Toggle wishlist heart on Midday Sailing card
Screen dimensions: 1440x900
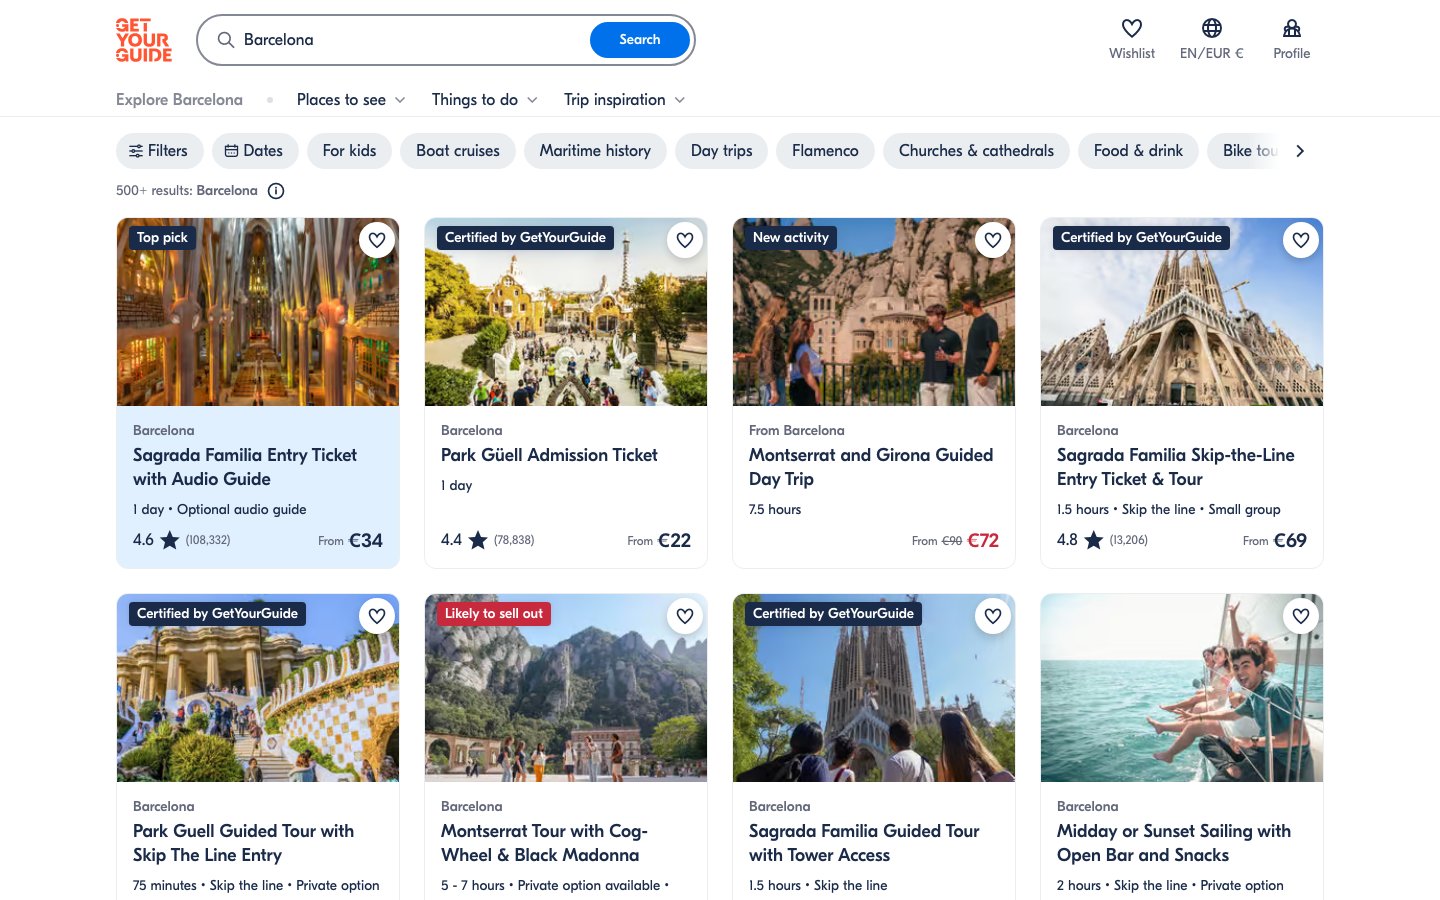(1301, 616)
